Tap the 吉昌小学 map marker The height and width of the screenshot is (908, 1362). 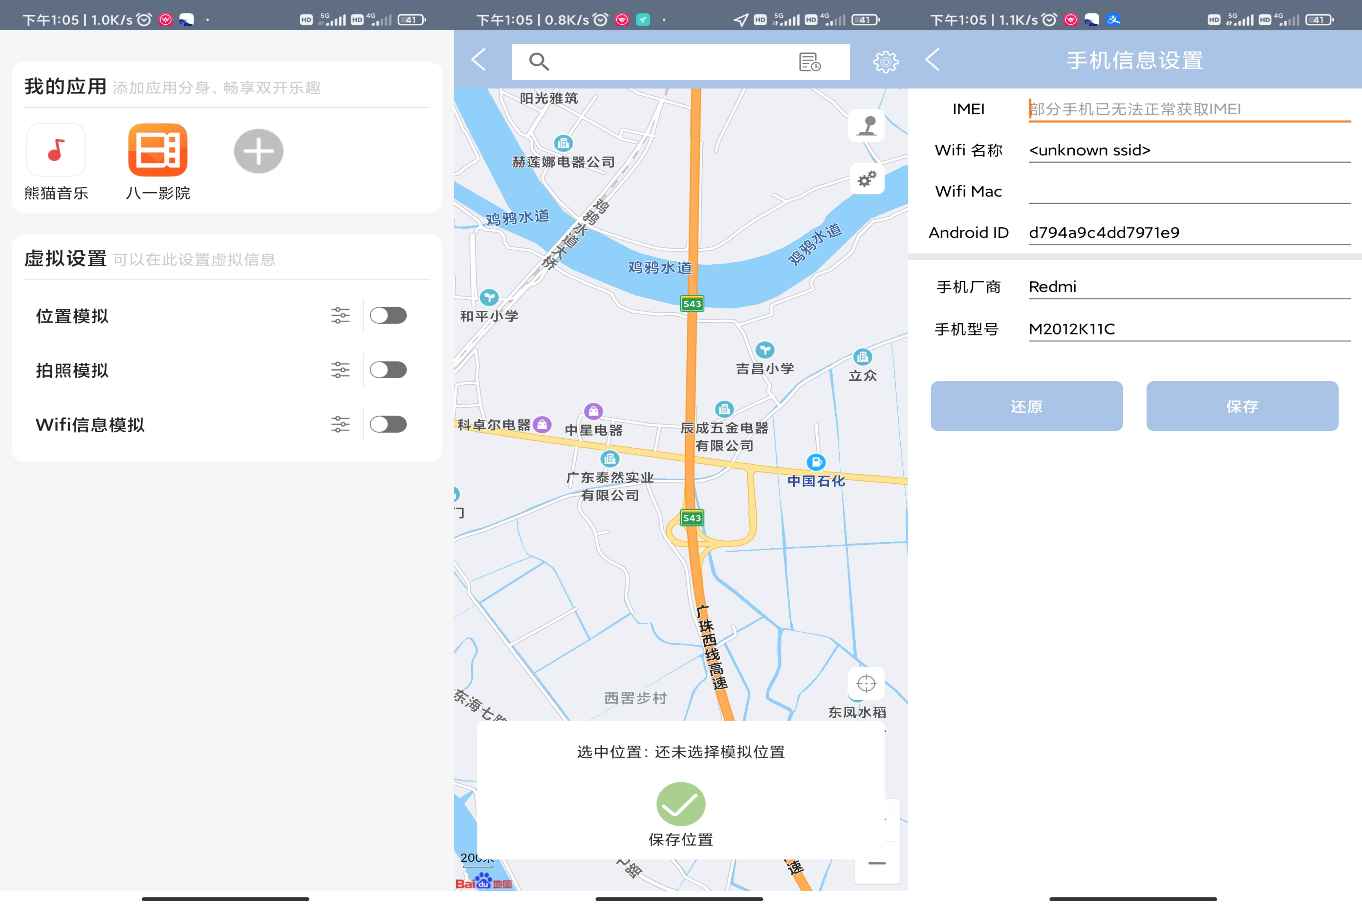(x=765, y=350)
